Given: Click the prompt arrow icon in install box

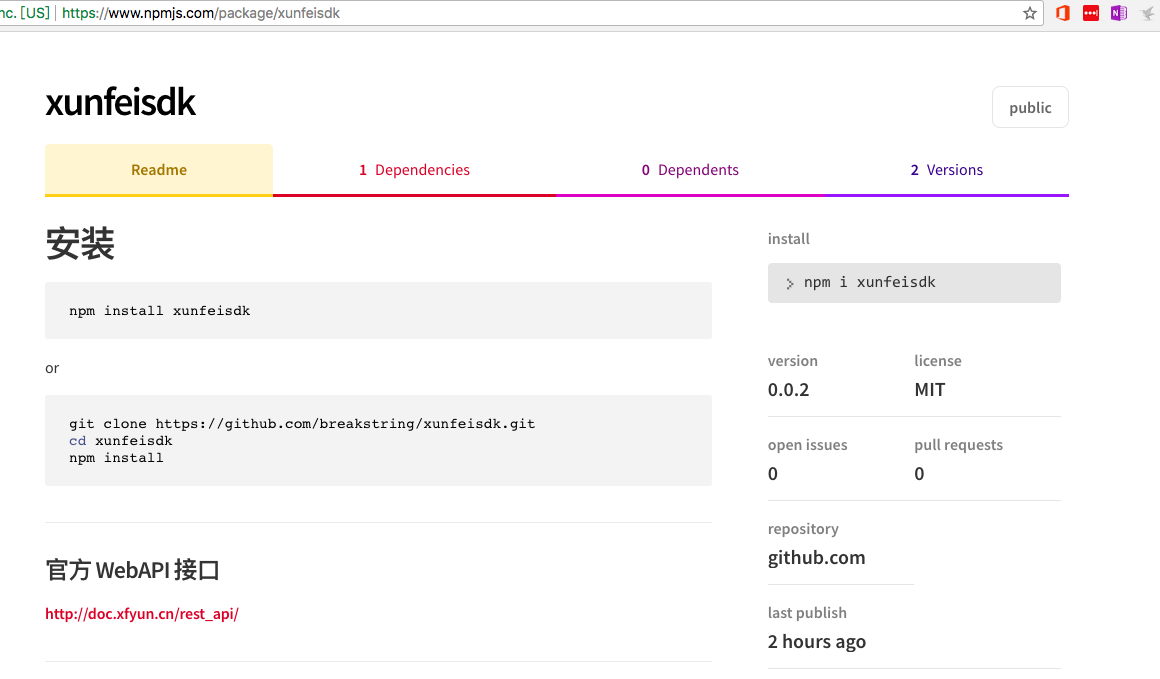Looking at the screenshot, I should click(790, 284).
